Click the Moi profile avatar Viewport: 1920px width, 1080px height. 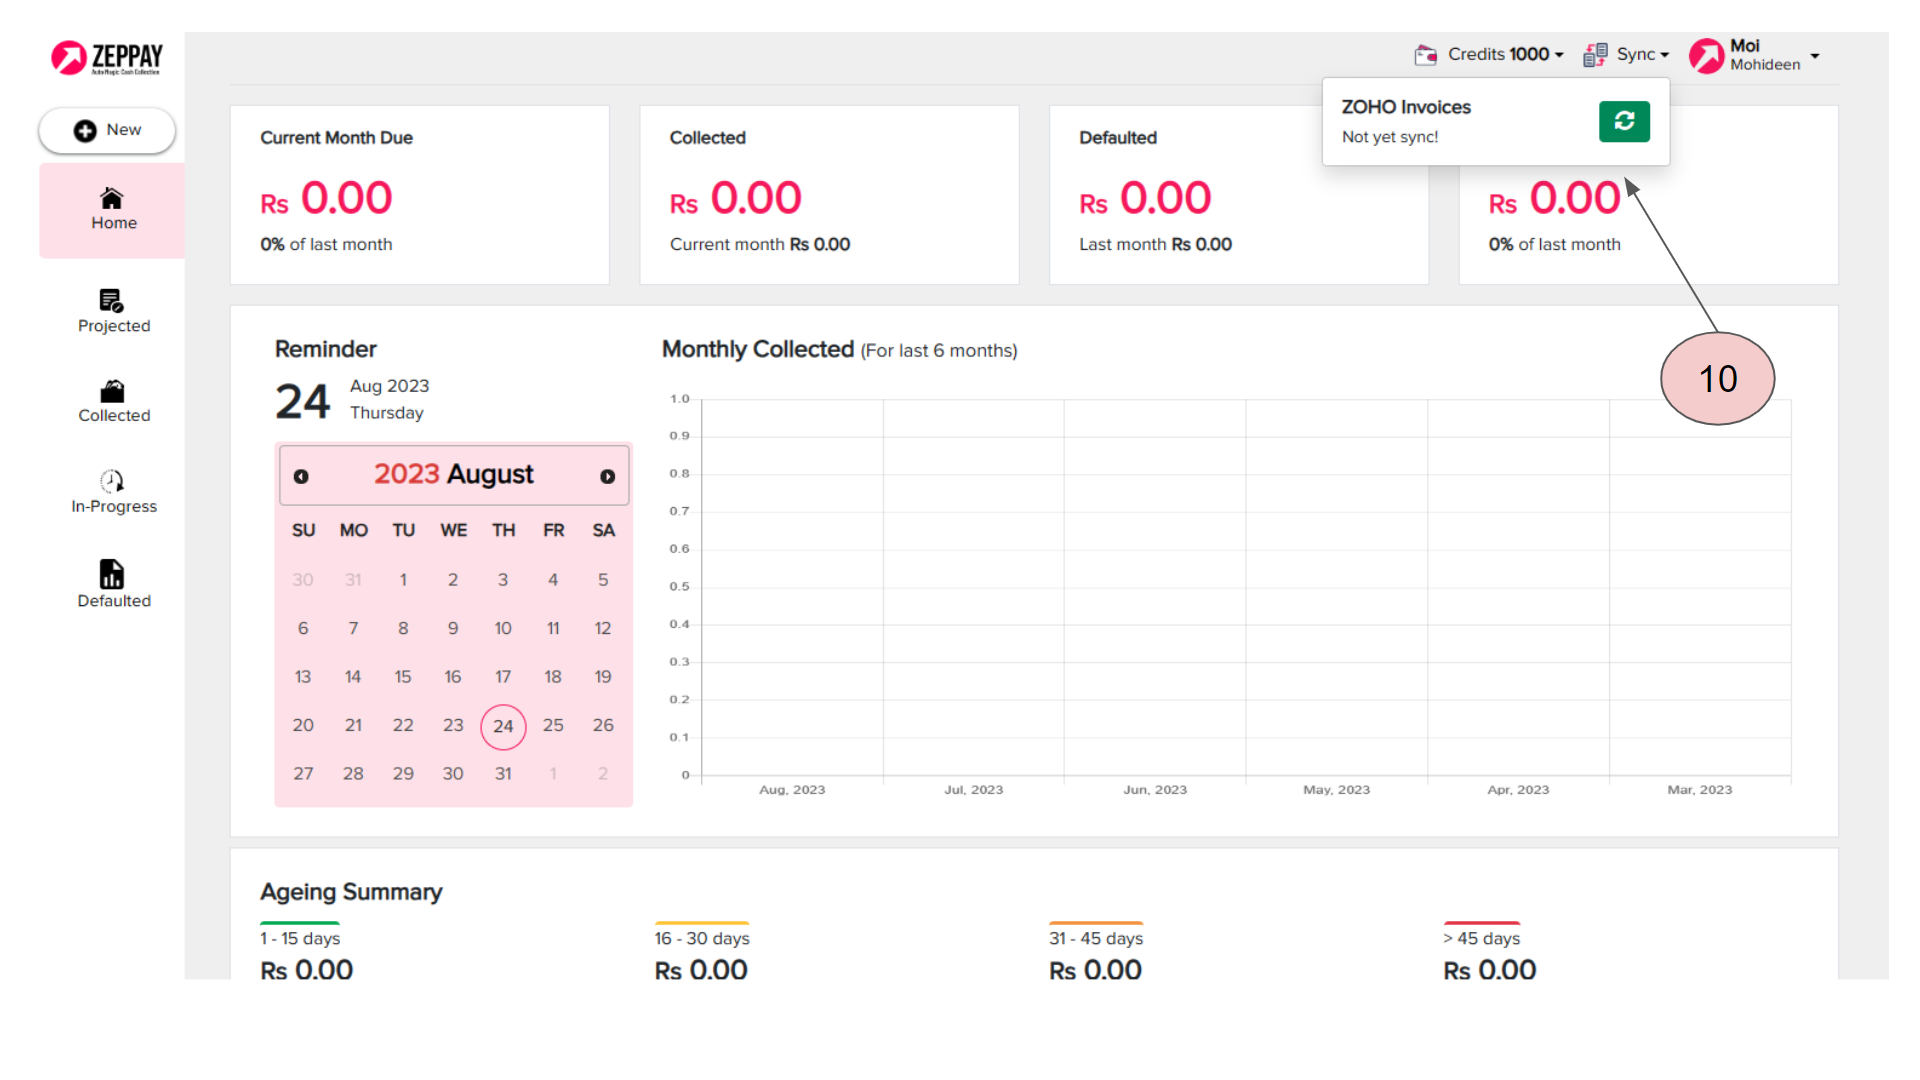point(1706,55)
